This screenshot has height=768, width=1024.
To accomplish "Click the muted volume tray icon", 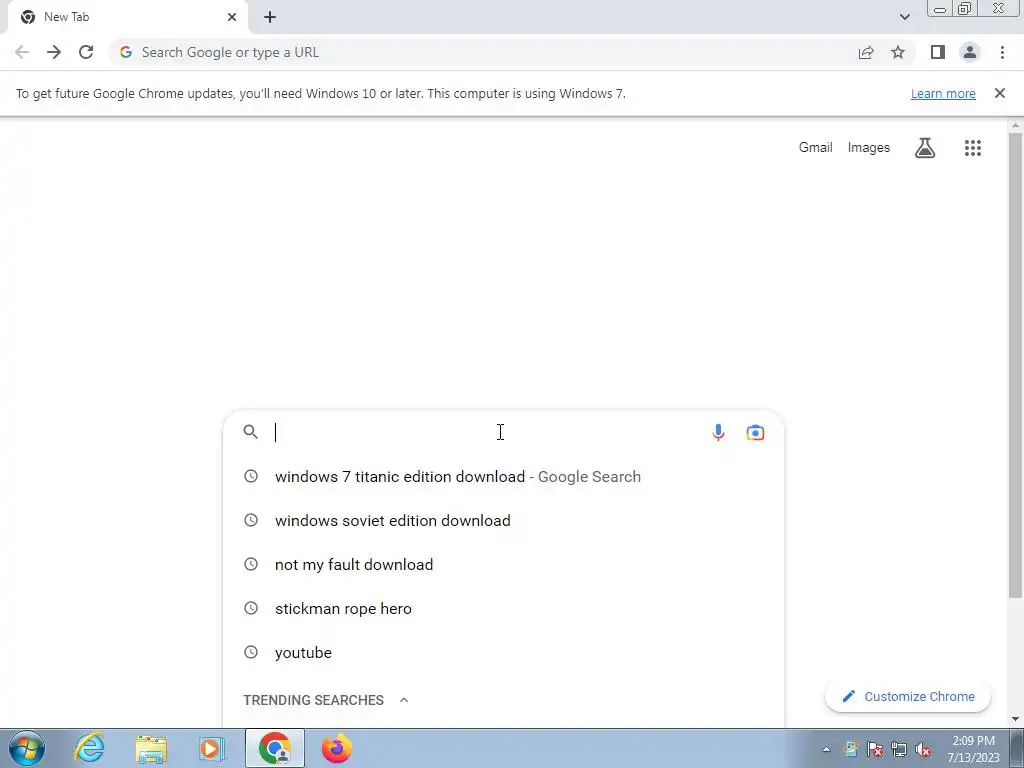I will coord(923,750).
